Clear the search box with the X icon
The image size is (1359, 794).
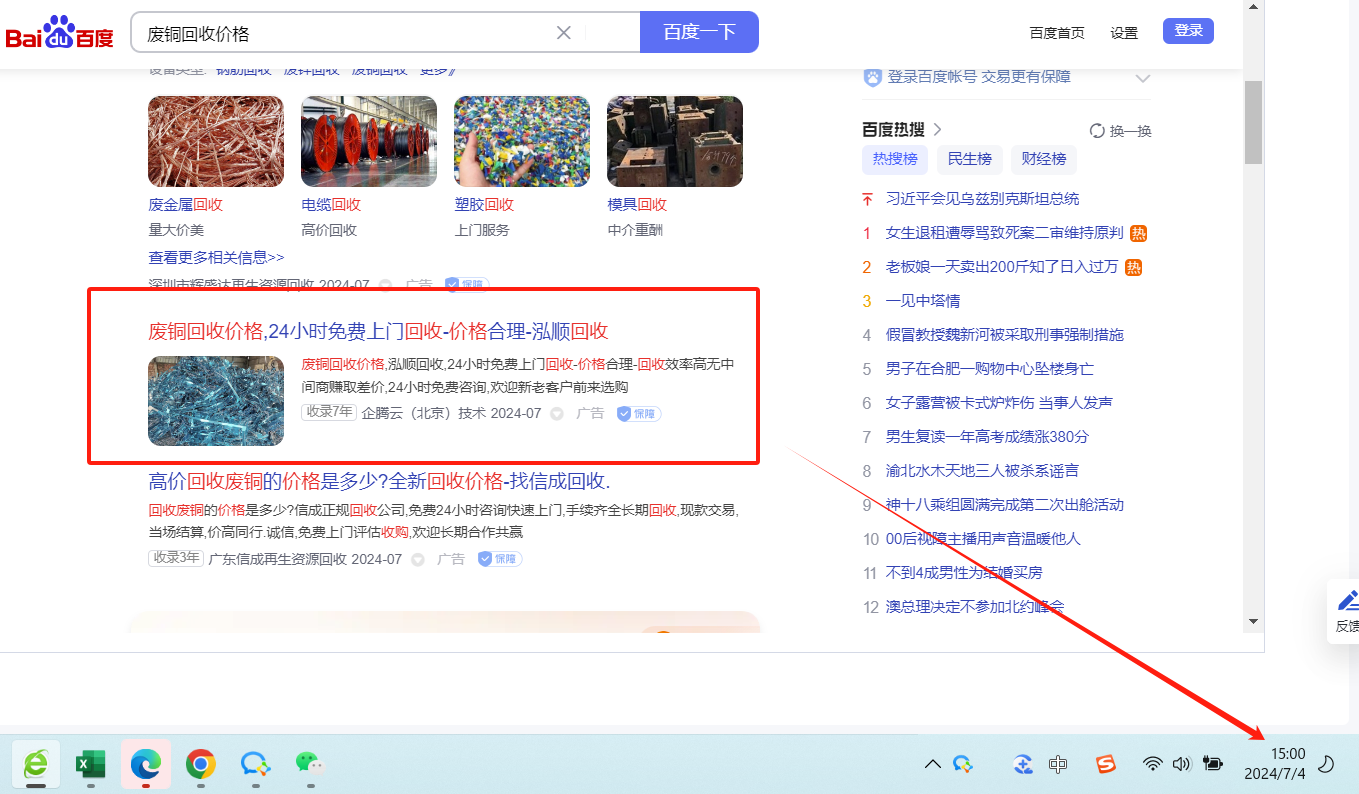pos(564,33)
